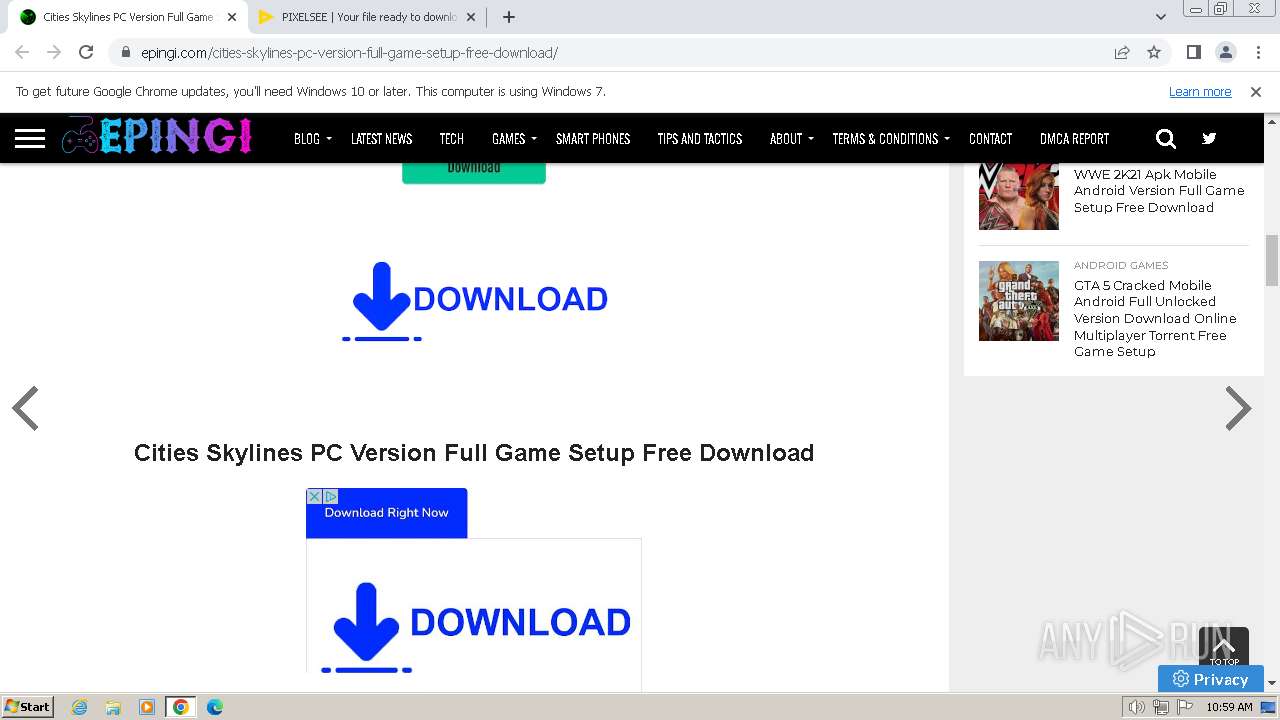Open the Chrome profile avatar icon

click(1225, 52)
